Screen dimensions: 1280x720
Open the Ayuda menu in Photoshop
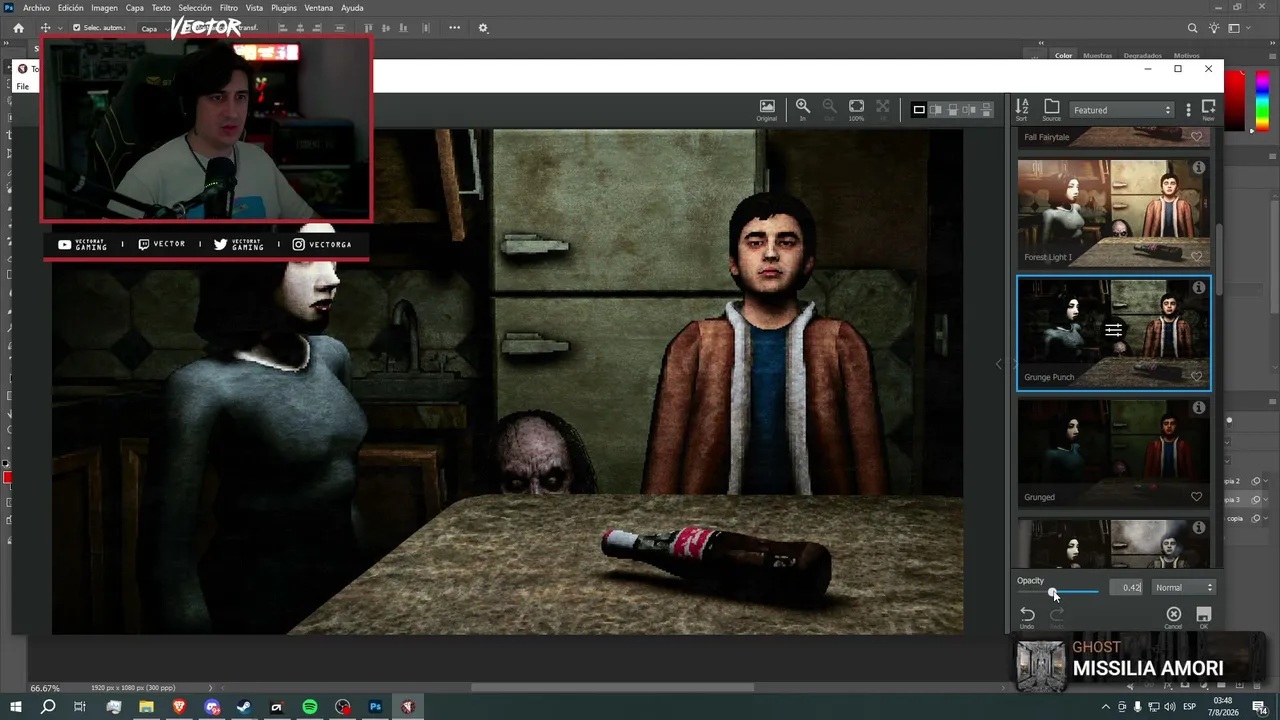352,8
